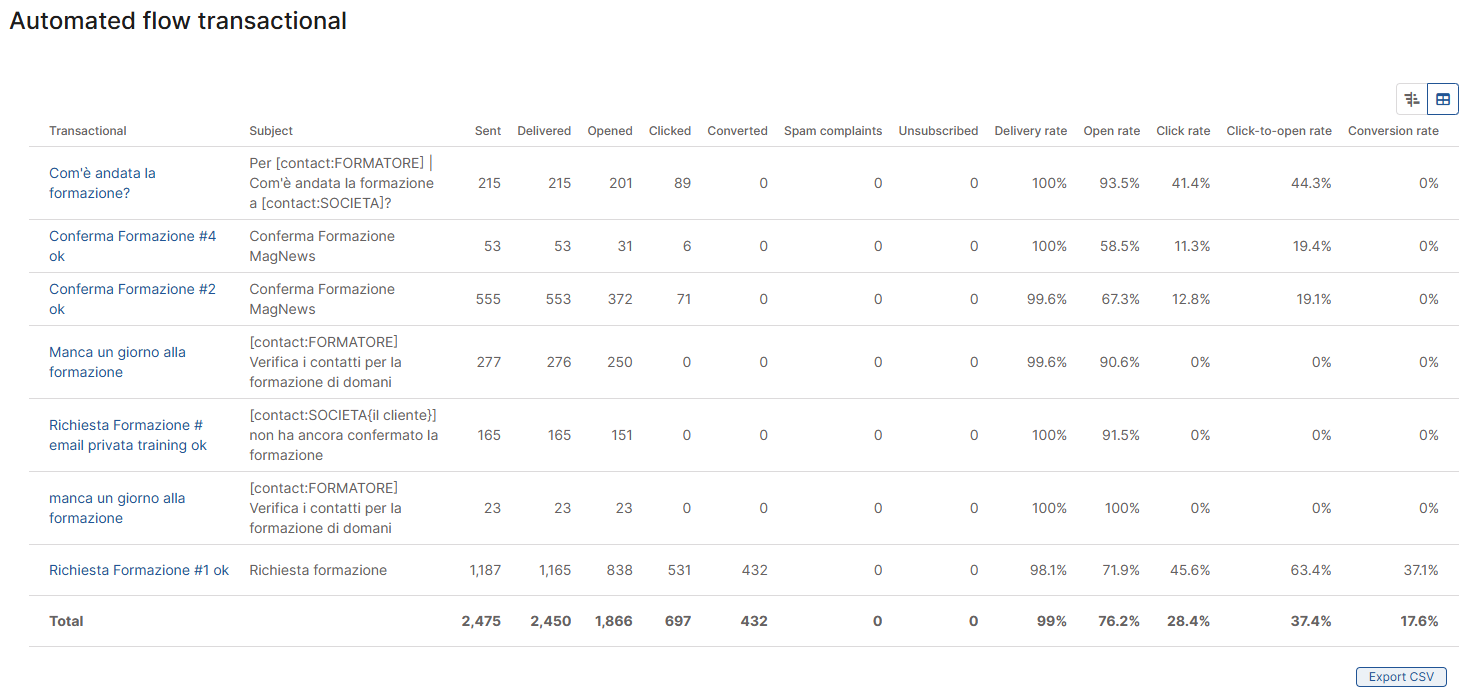This screenshot has height=696, width=1470.
Task: Select the 98.1% delivery rate cell
Action: pos(1047,570)
